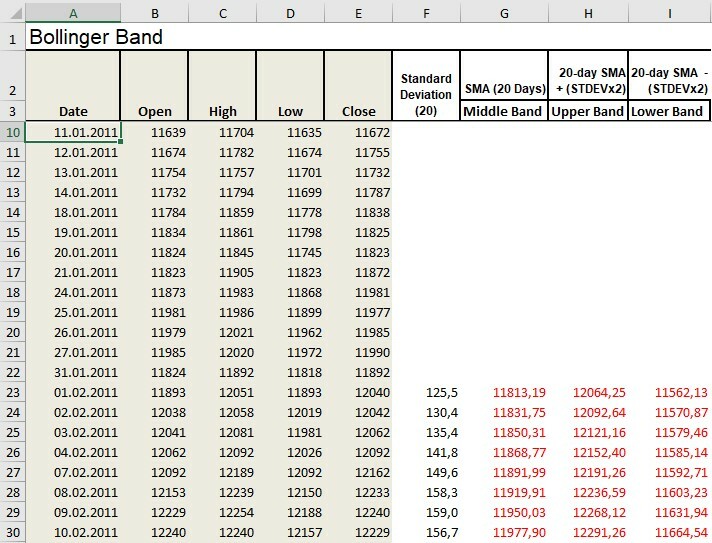Click the Date header cell

[73, 111]
